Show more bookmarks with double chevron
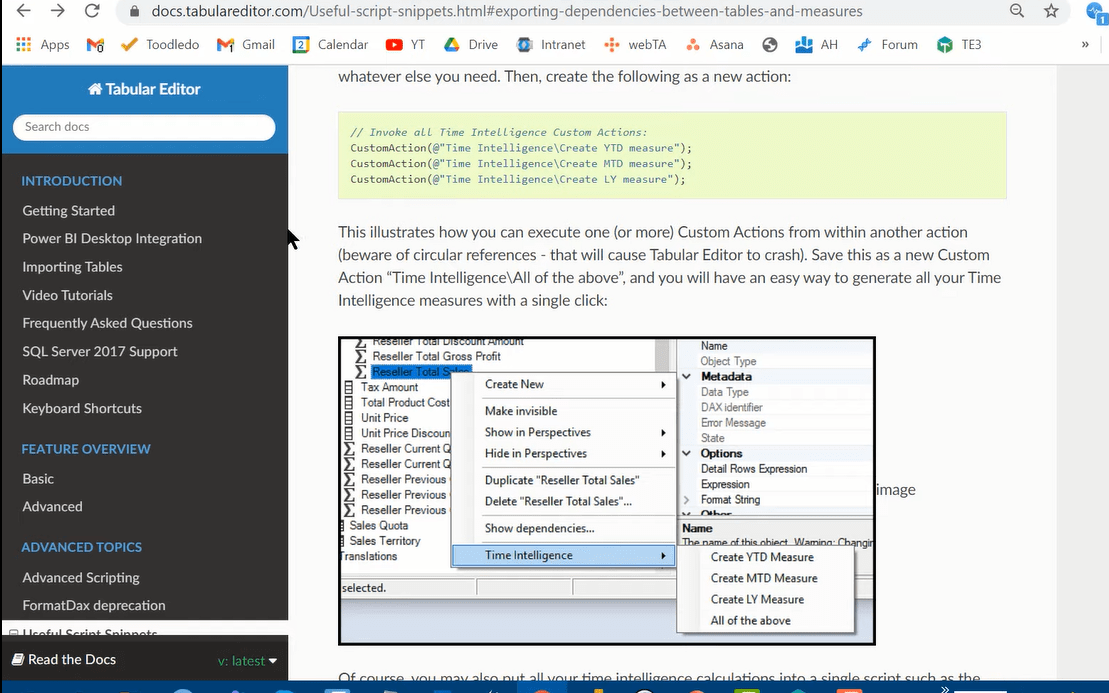The image size is (1109, 693). [1085, 45]
